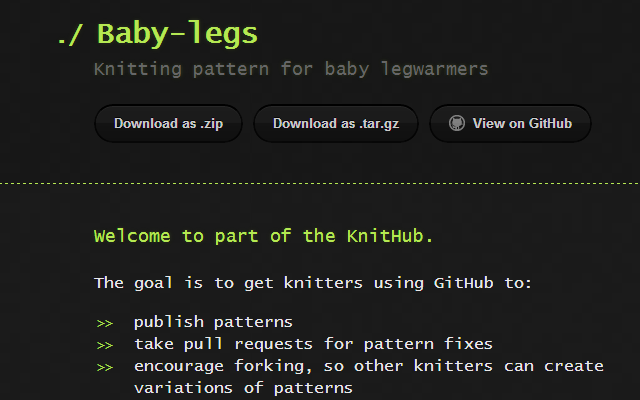Download the pattern as .tar.gz
This screenshot has width=640, height=400.
335,124
